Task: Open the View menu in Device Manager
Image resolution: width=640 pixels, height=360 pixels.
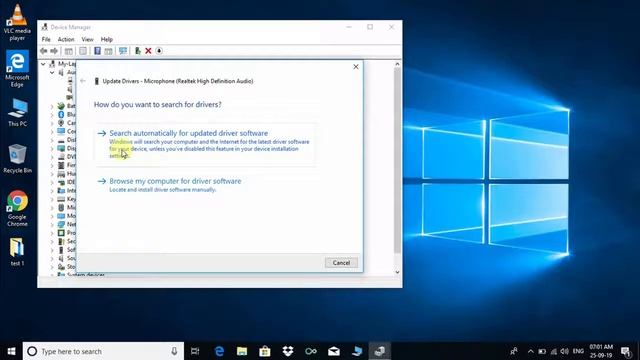Action: [87, 40]
